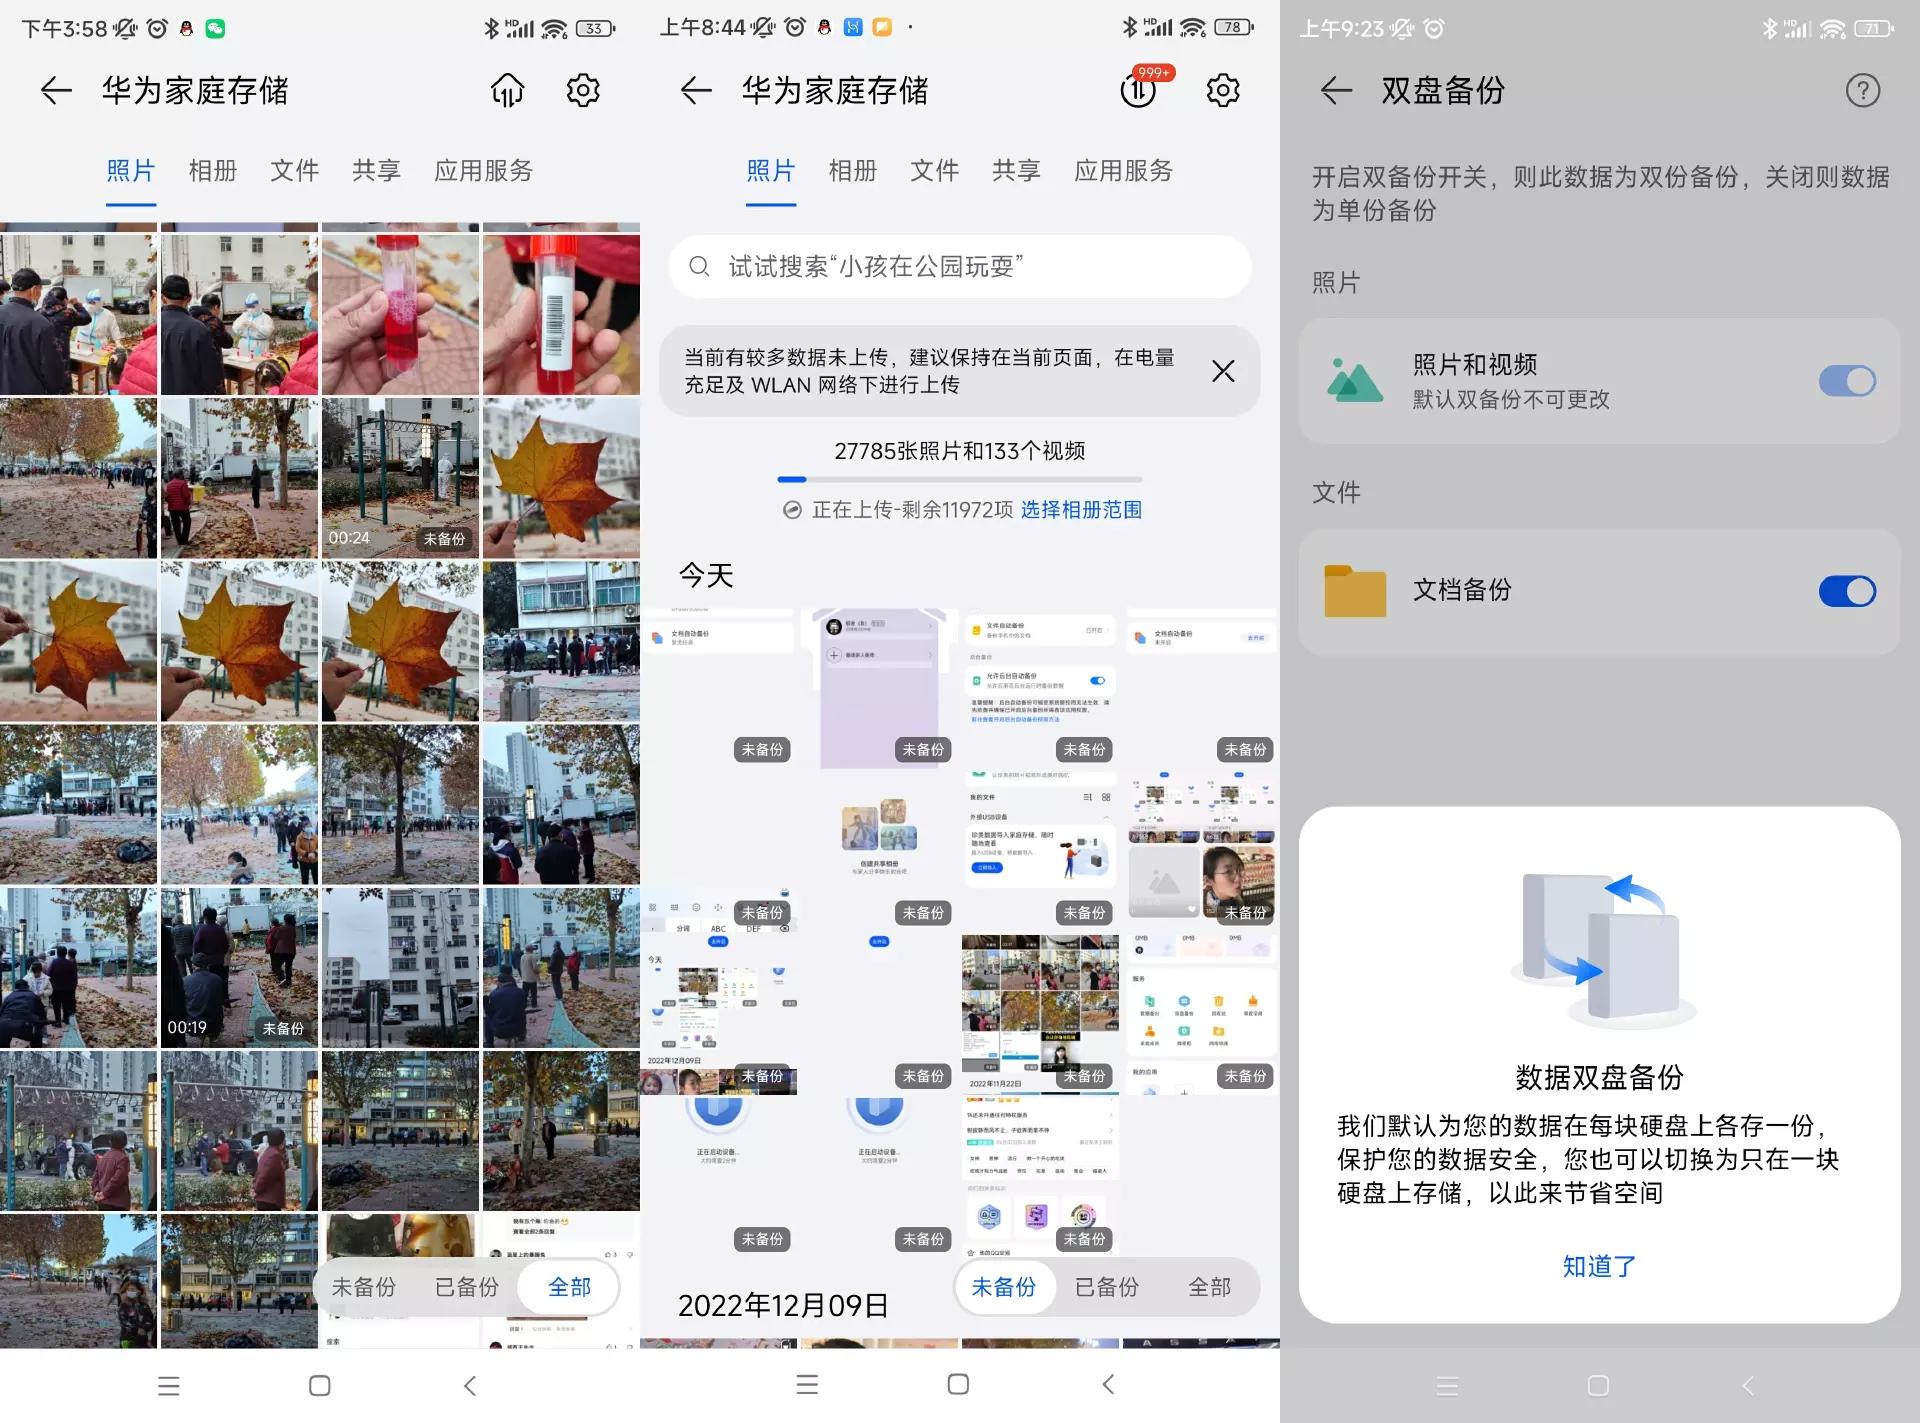Click the 文档备份 folder icon
Screen dimensions: 1920x1423
point(1353,591)
